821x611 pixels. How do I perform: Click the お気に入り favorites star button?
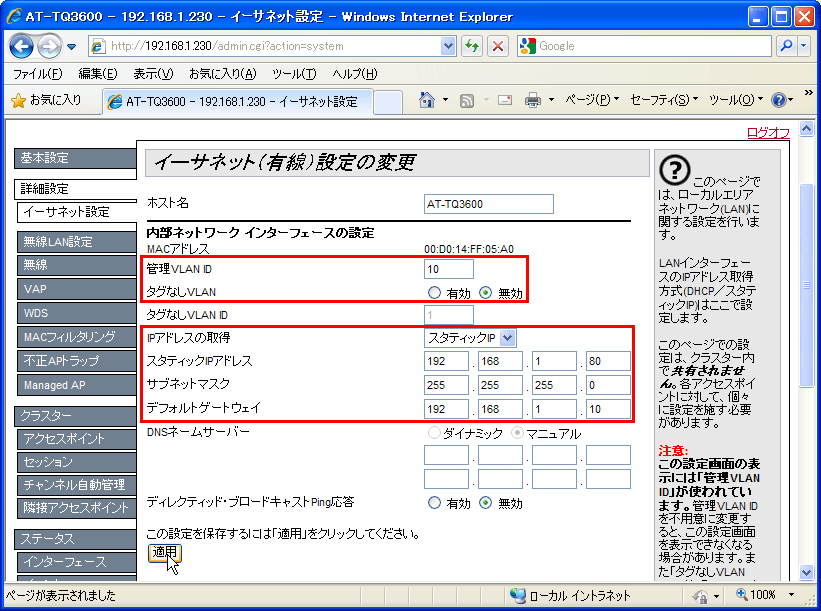(x=47, y=100)
